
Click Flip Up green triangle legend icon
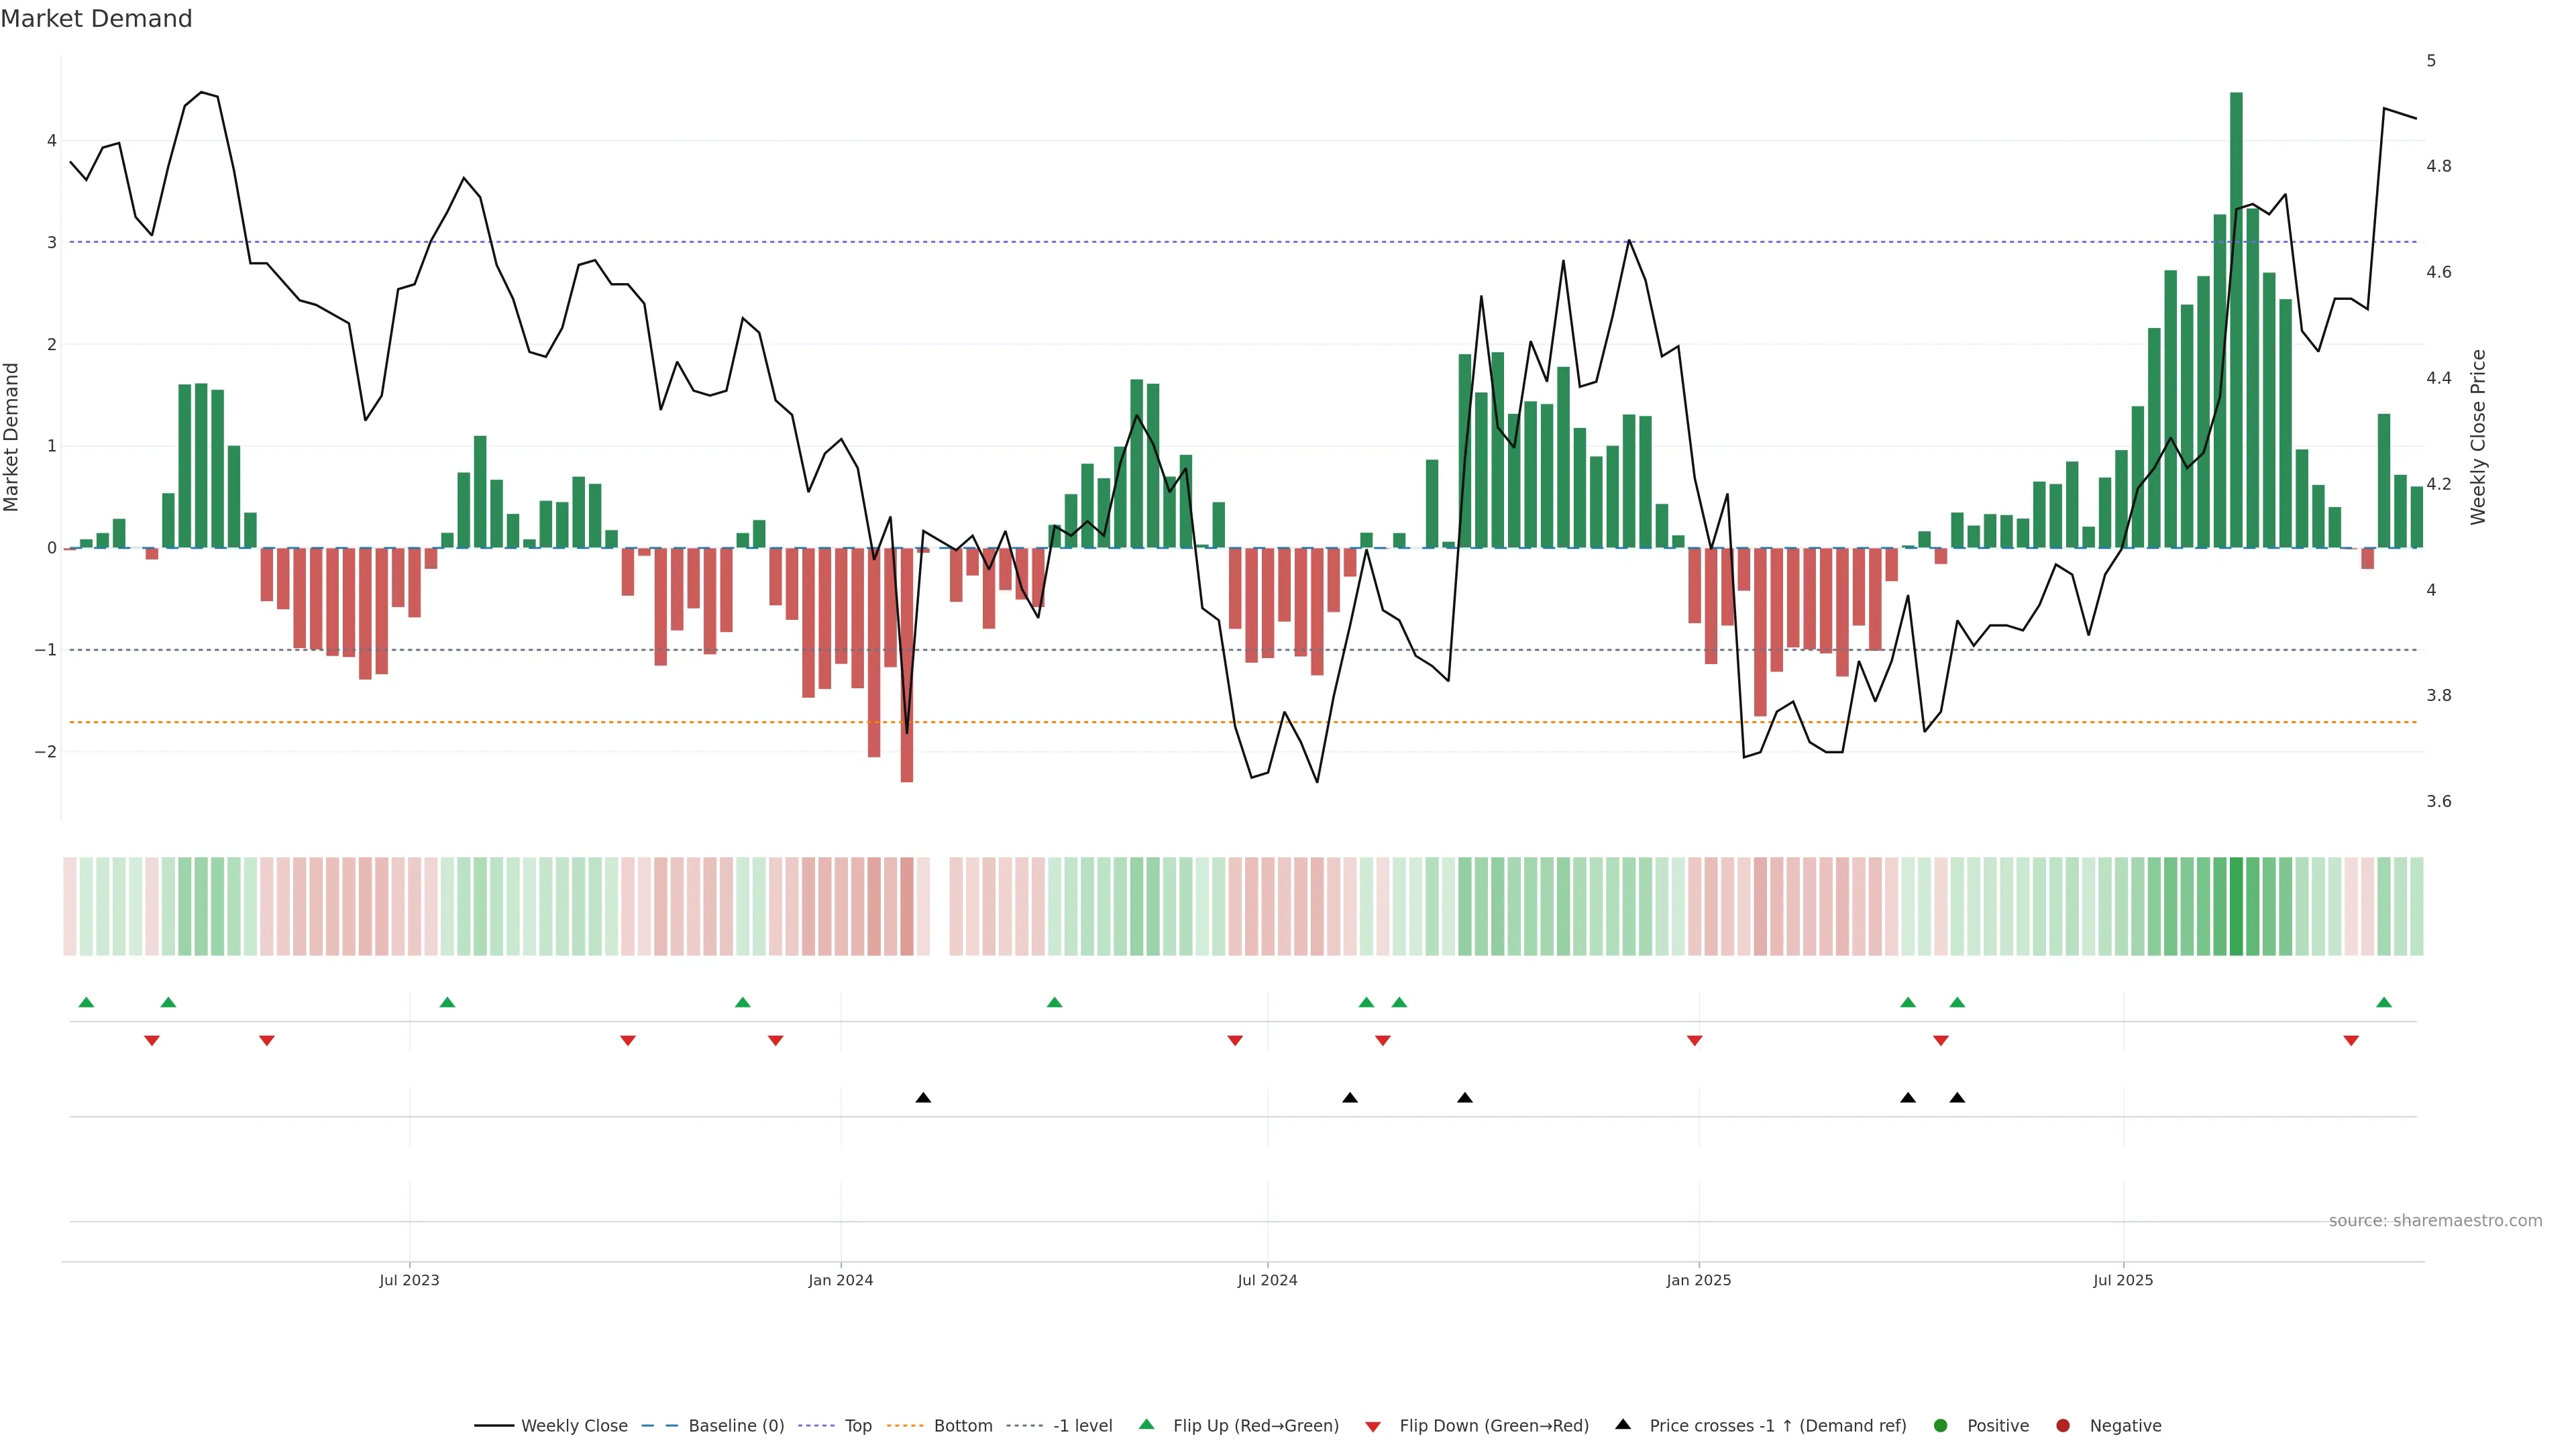1147,1425
